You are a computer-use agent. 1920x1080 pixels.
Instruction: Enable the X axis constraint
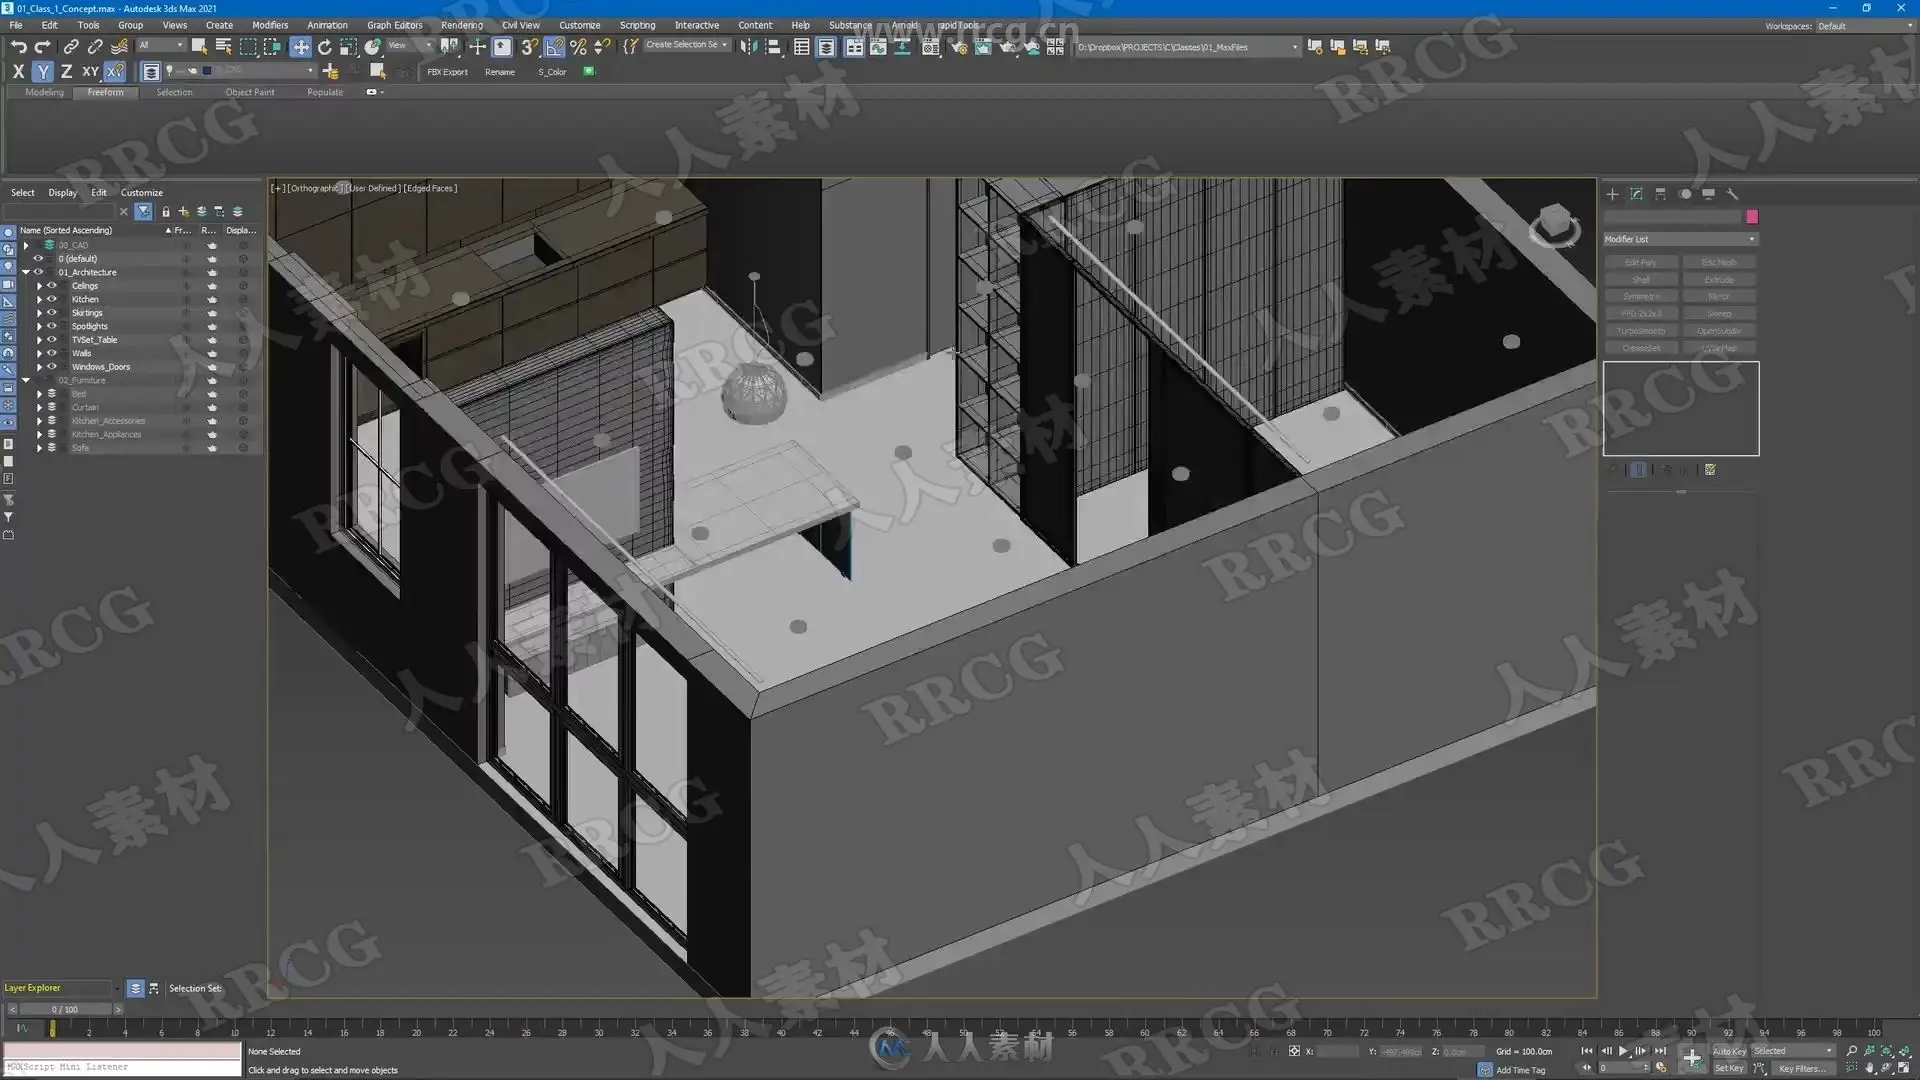[x=18, y=71]
